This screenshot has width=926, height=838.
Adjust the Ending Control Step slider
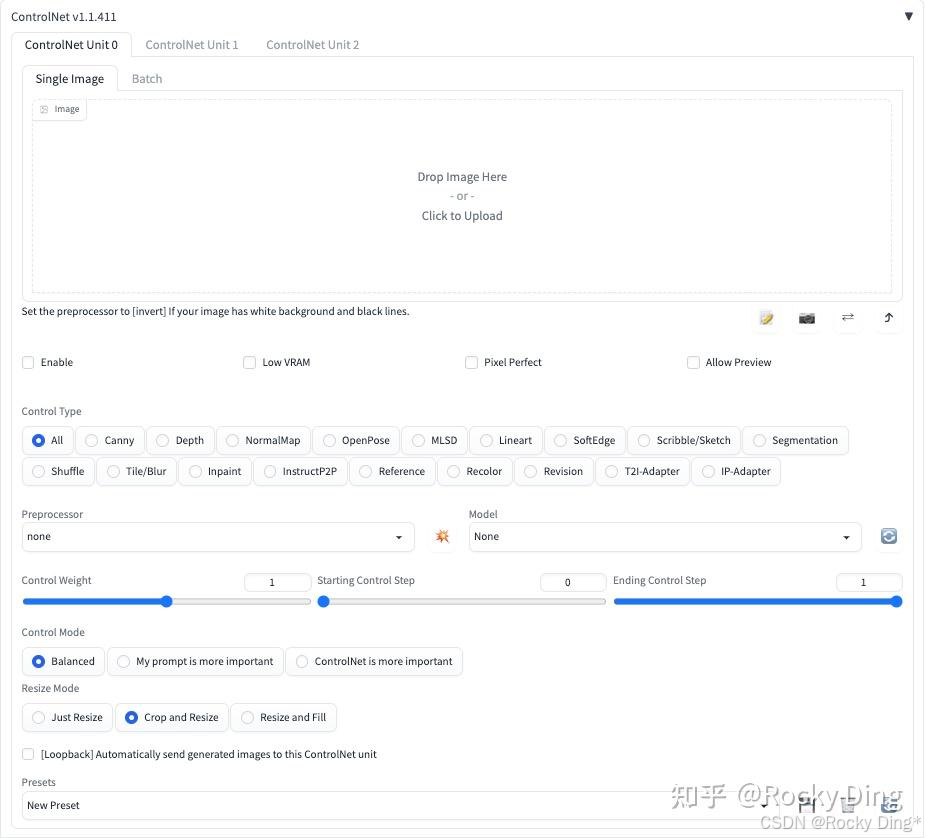(x=758, y=602)
